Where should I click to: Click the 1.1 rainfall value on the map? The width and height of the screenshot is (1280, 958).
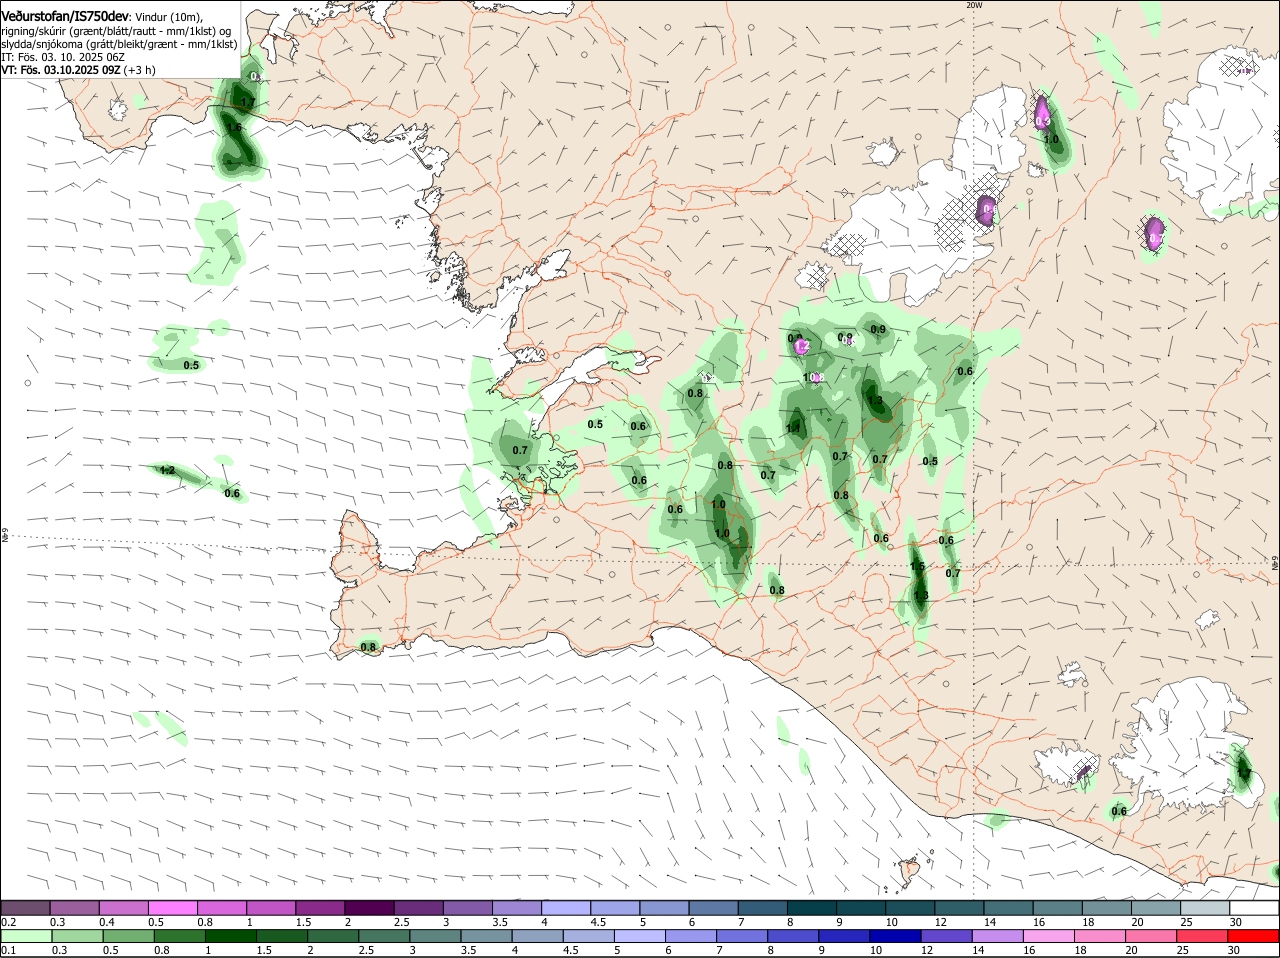(793, 428)
